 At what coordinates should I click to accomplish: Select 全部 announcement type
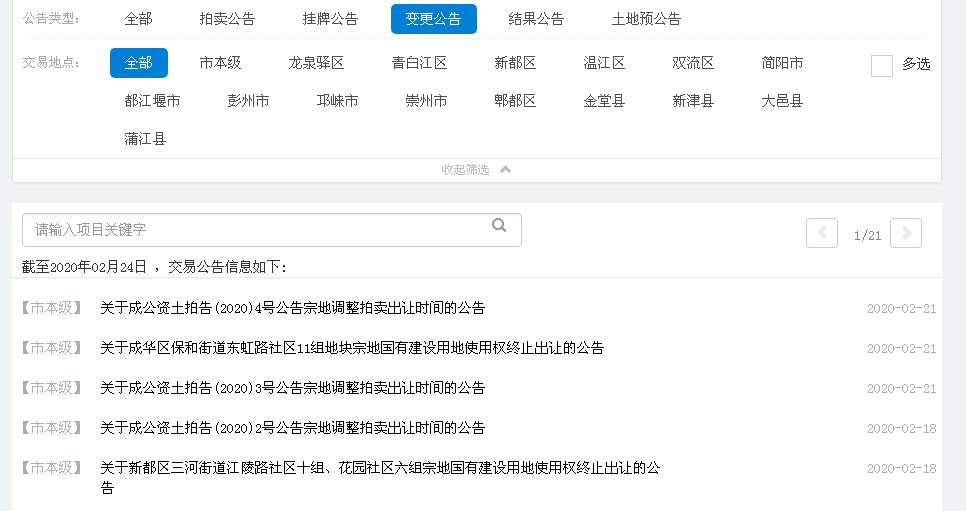coord(138,19)
